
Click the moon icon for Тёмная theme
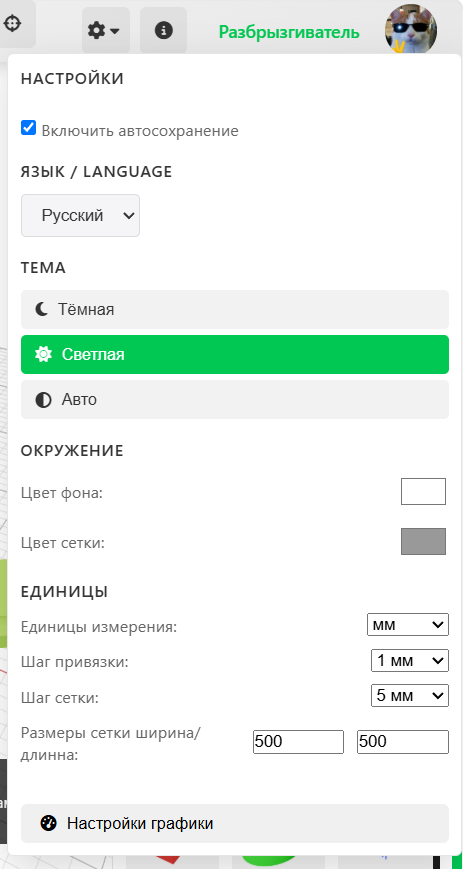42,309
